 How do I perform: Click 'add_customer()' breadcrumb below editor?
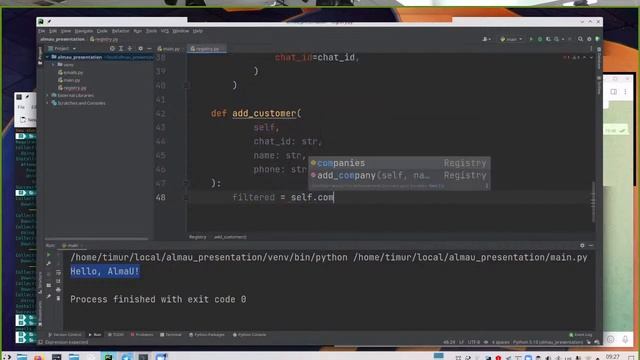(x=230, y=237)
